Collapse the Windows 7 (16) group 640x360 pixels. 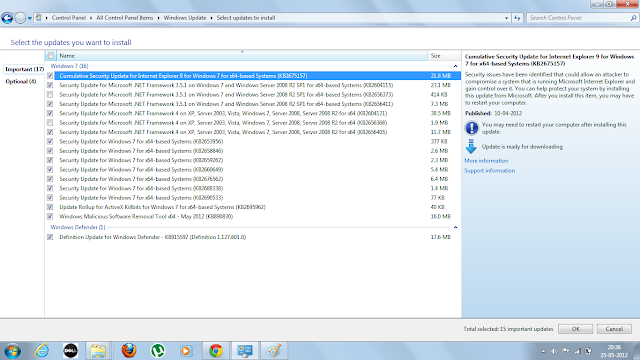[x=456, y=66]
